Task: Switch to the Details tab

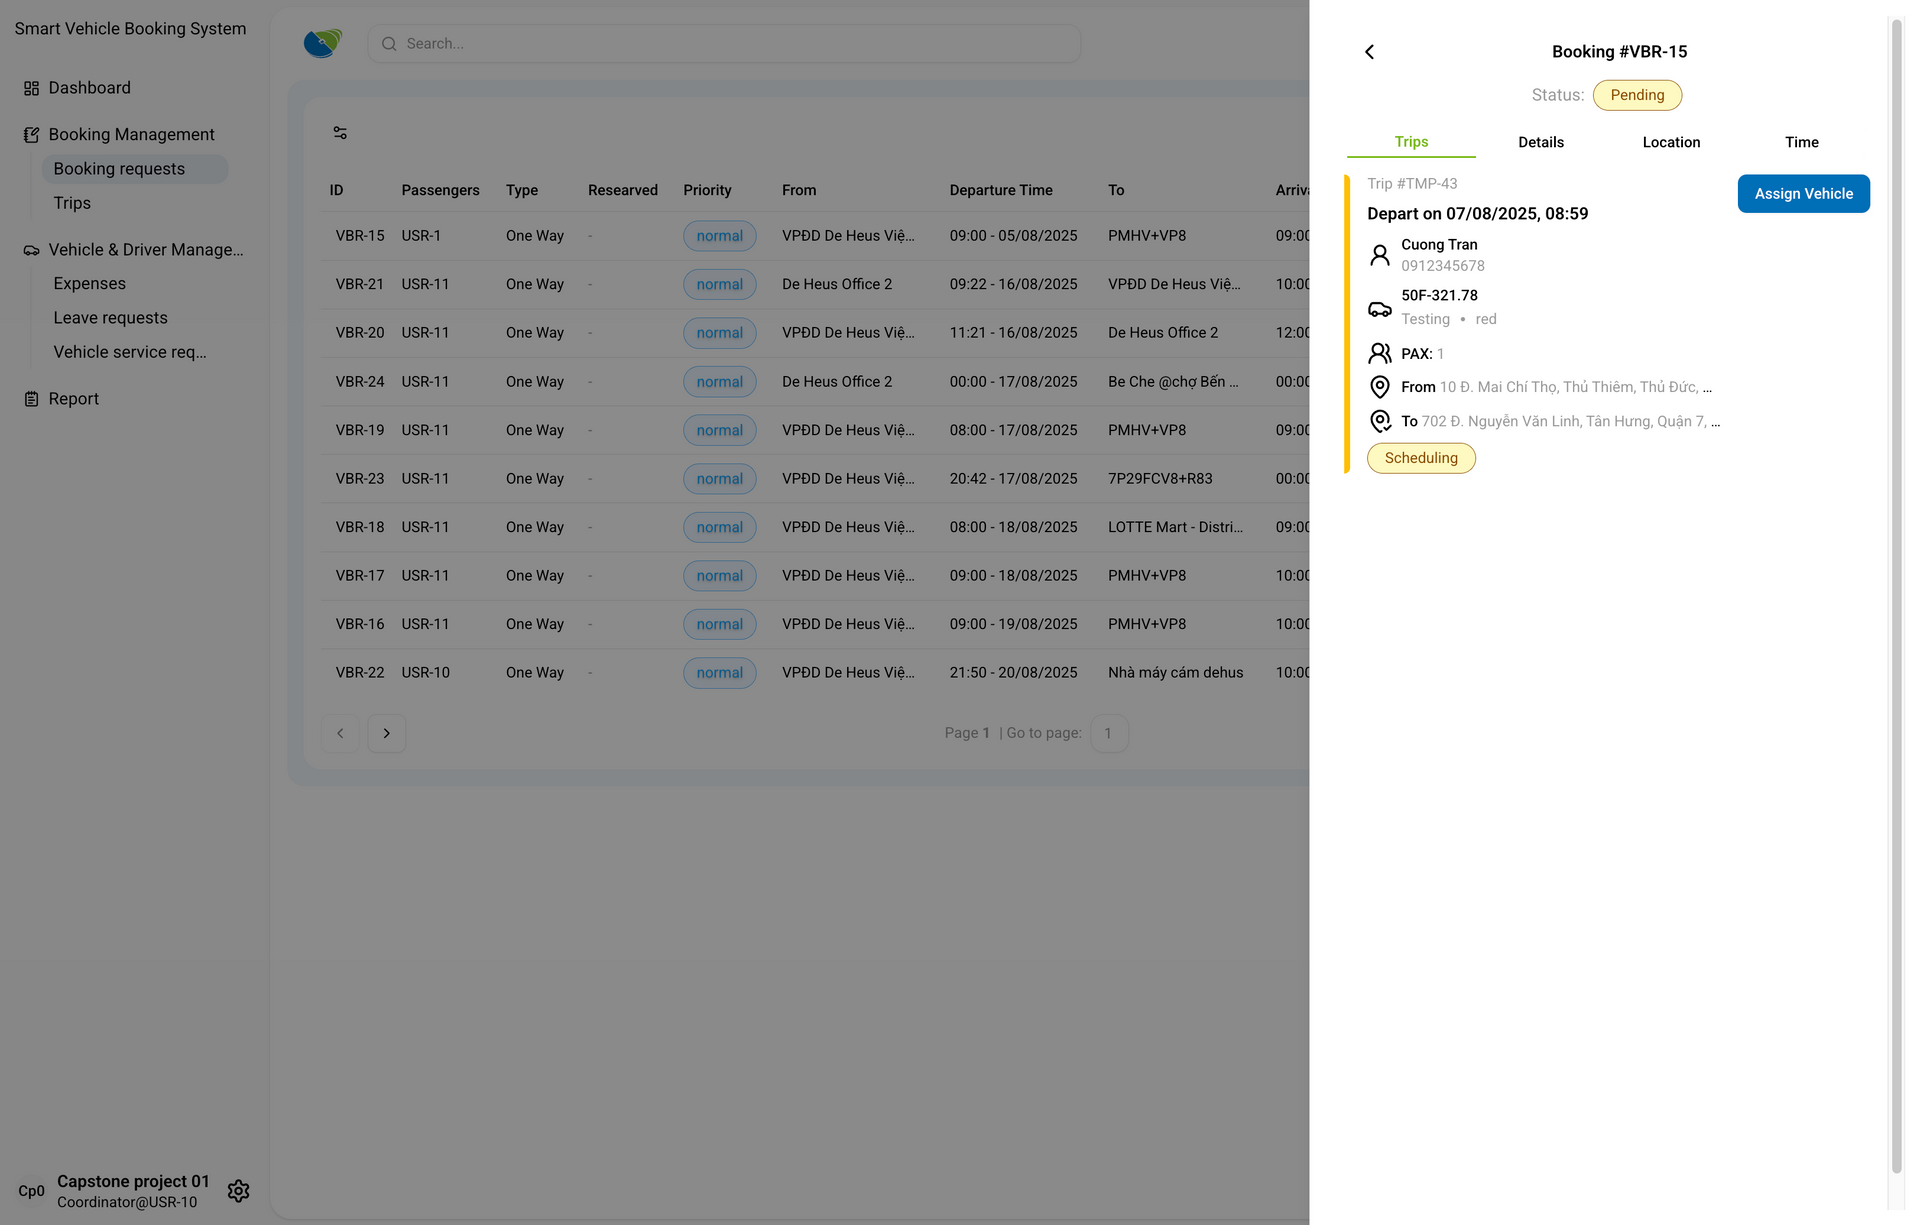Action: (1540, 142)
